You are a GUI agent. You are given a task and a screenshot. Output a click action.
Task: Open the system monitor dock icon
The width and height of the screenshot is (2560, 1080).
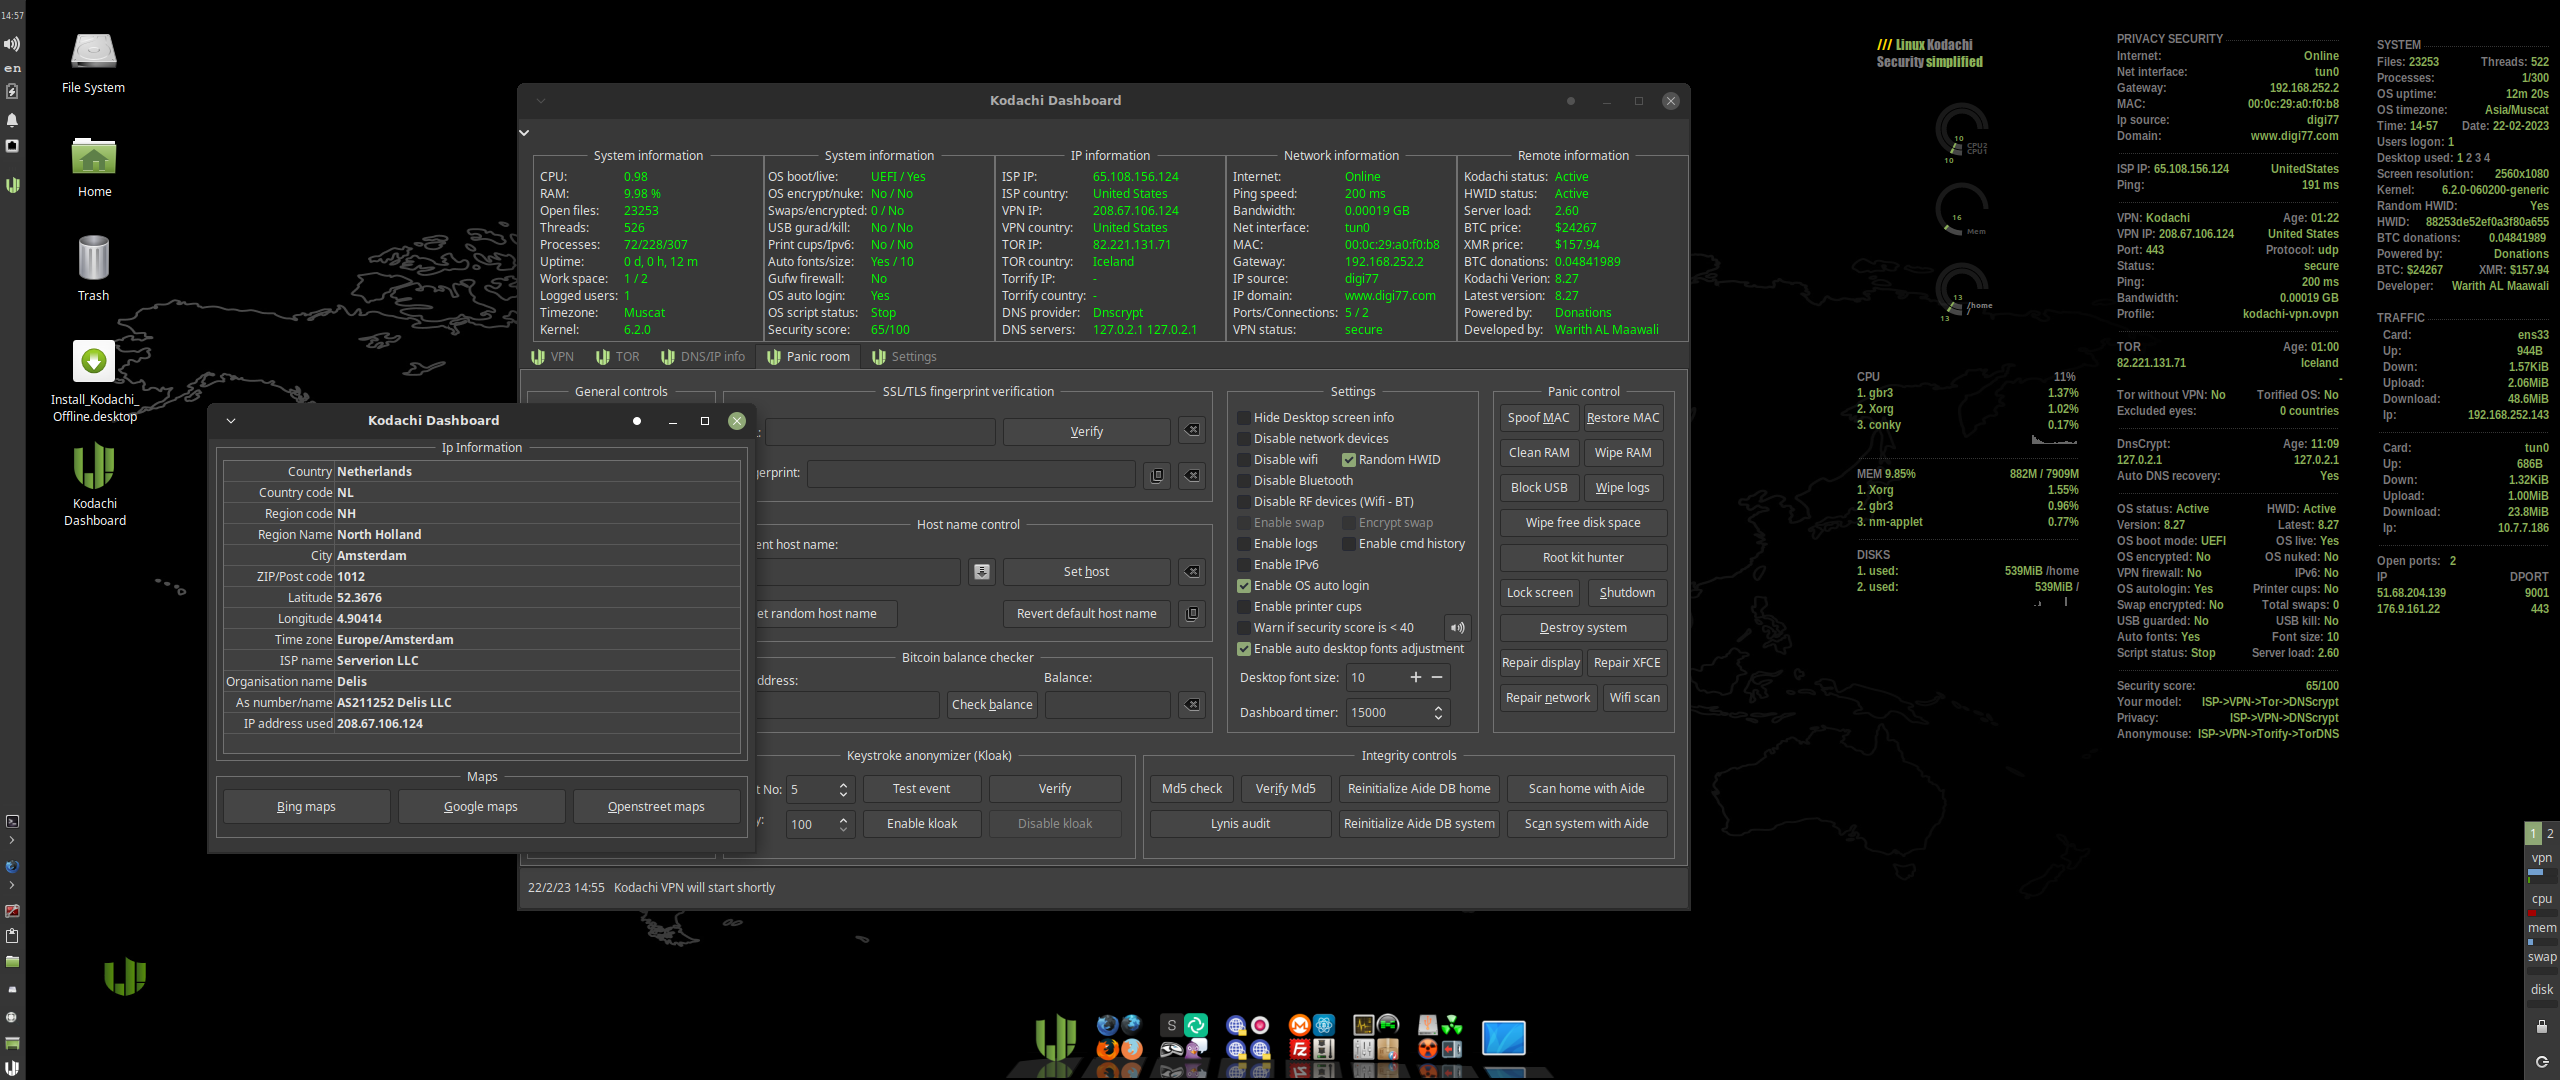point(1364,1025)
